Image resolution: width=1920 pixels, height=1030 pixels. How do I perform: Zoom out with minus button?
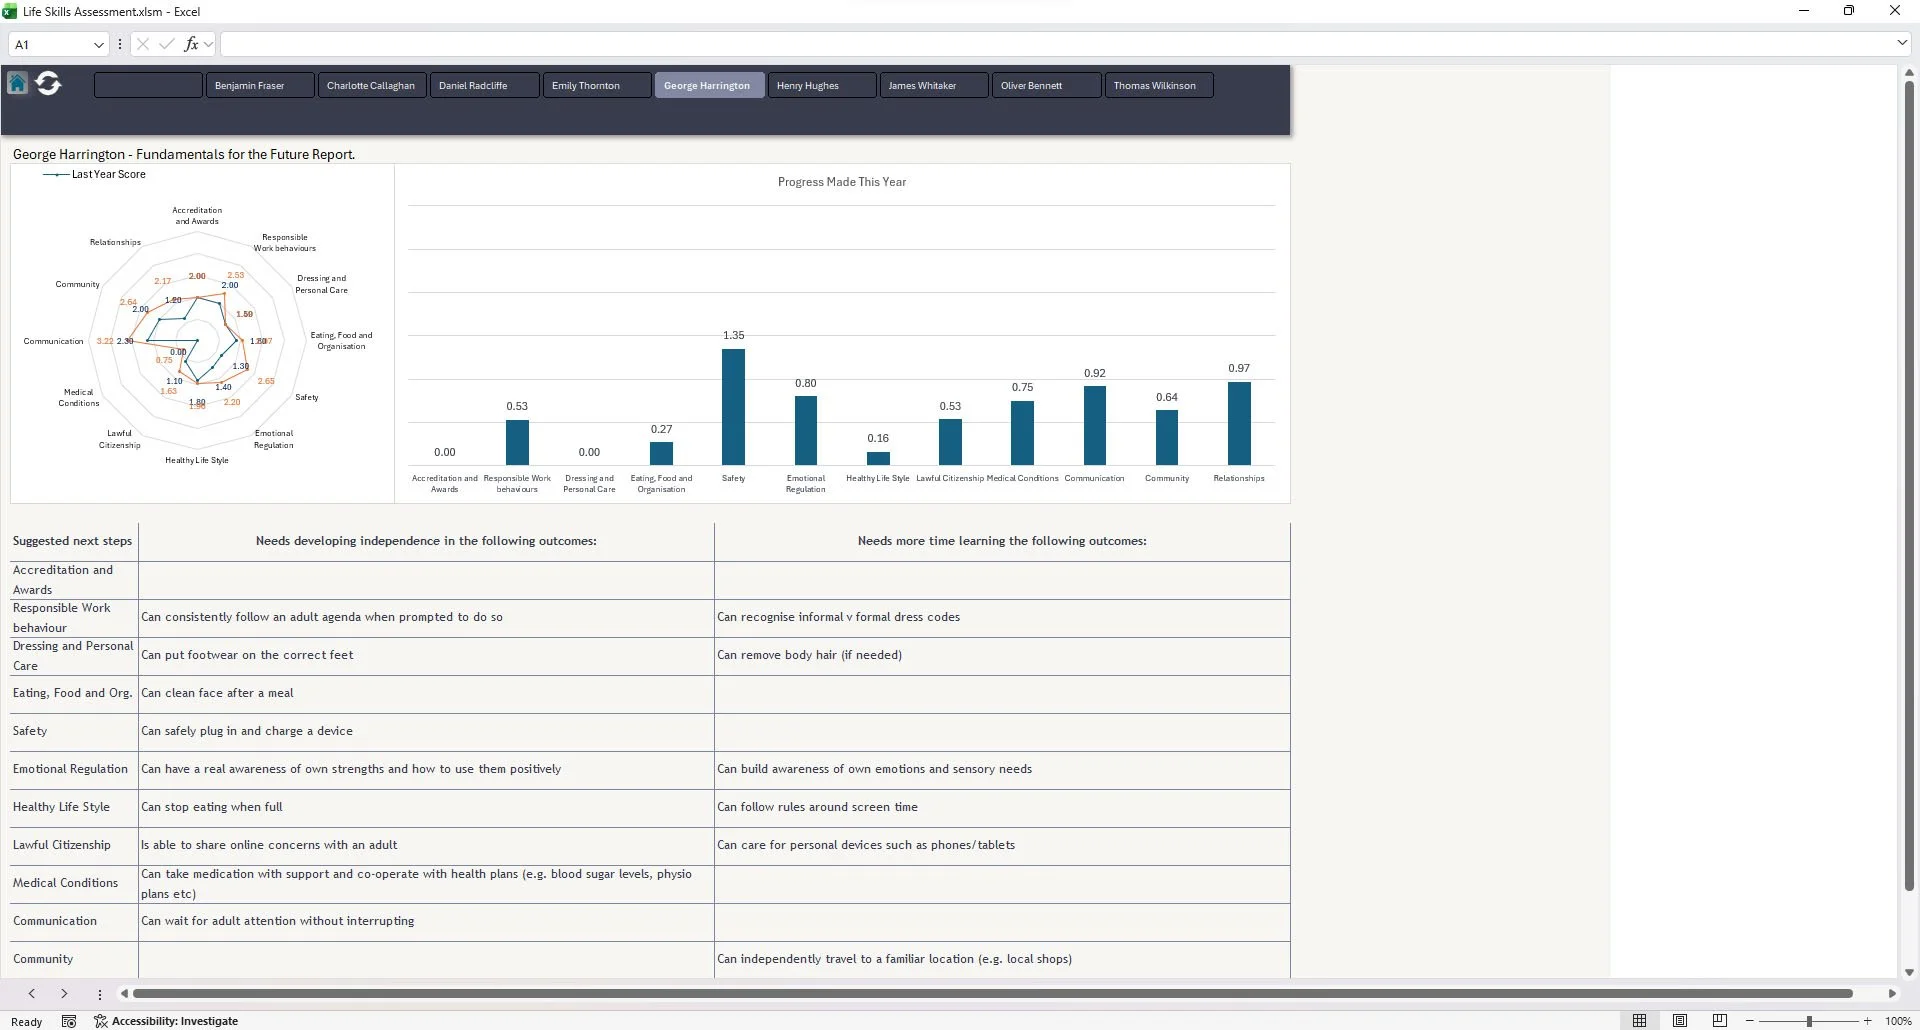[x=1749, y=1021]
